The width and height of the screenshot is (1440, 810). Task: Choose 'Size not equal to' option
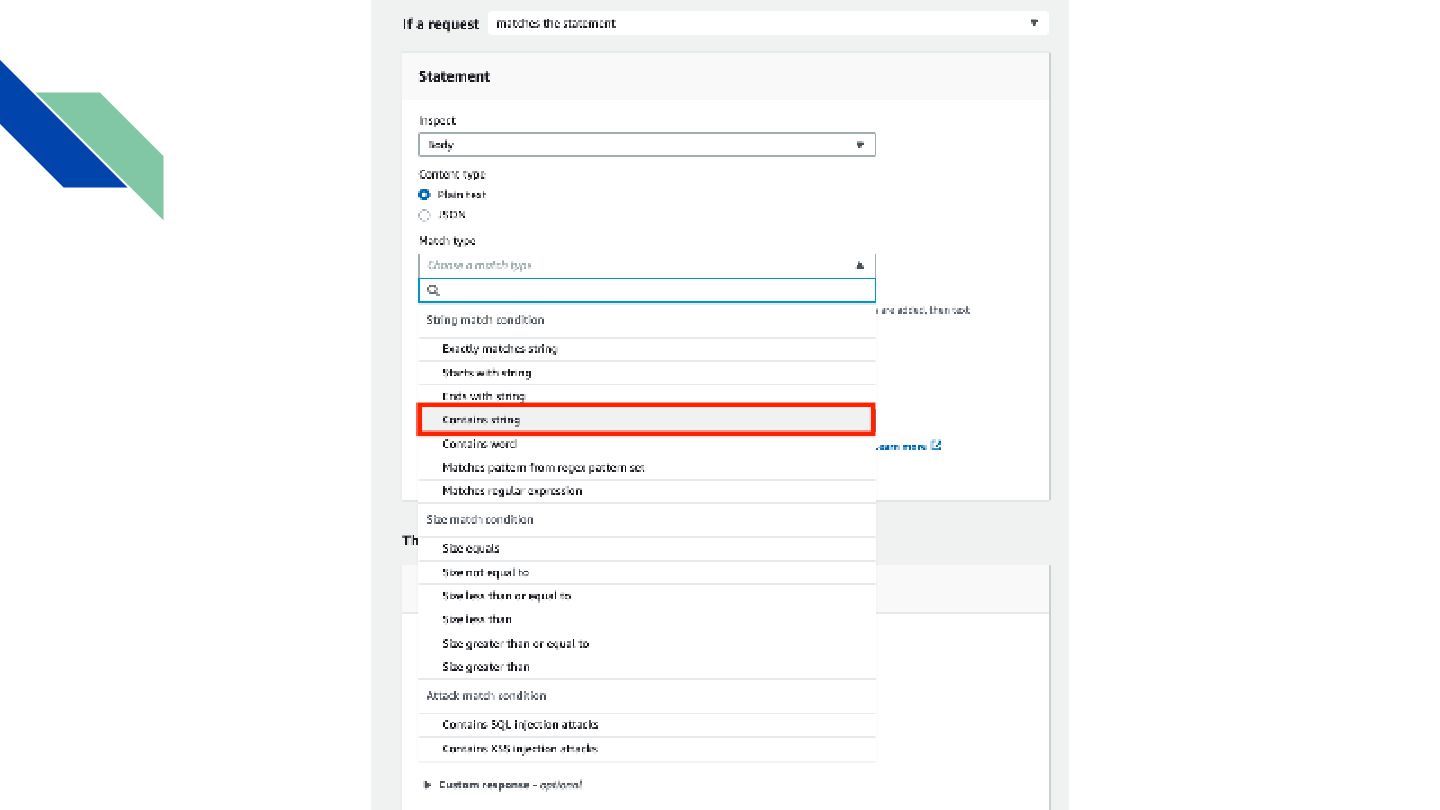(647, 573)
